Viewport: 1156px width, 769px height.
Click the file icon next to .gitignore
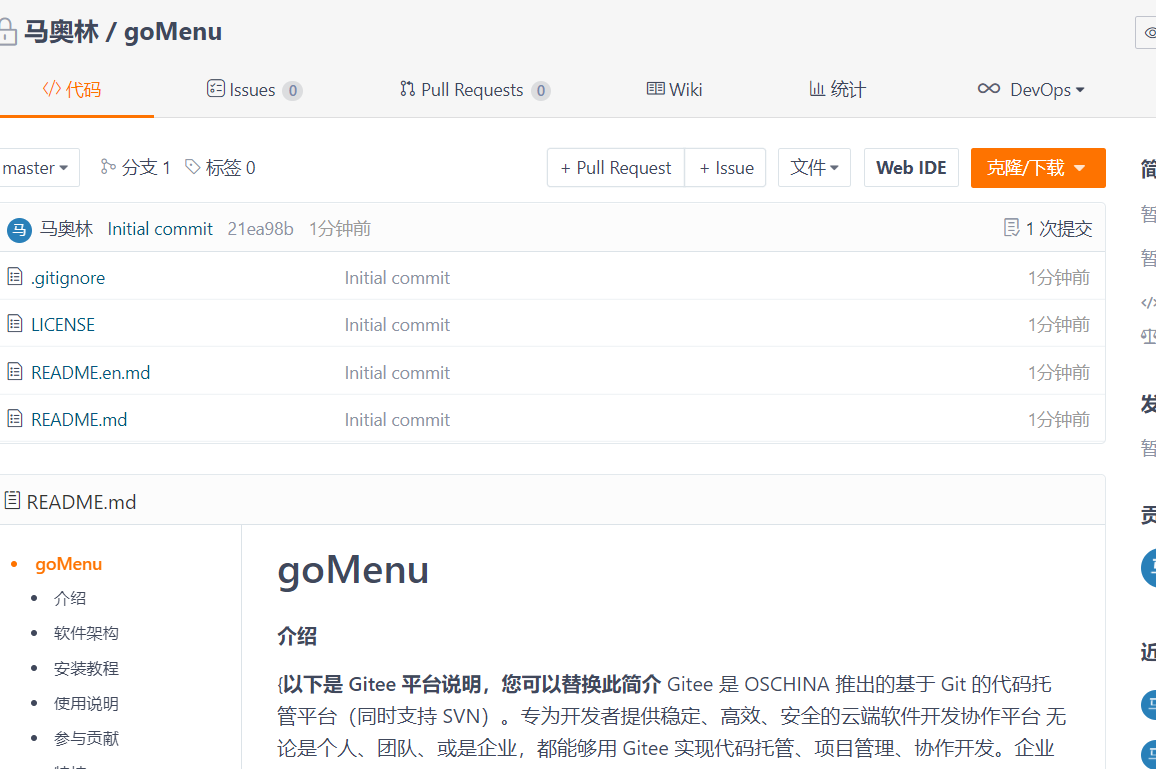pos(15,277)
